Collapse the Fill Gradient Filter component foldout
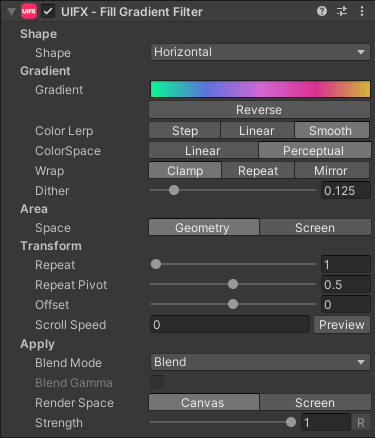This screenshot has height=438, width=375. 11,12
